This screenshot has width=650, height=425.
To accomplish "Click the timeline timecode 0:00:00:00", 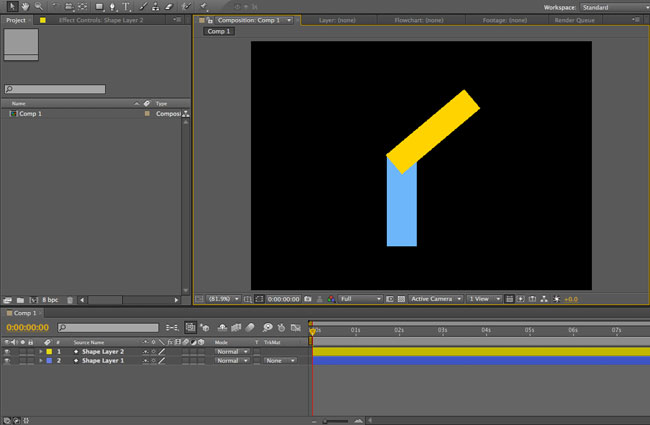I will coord(27,328).
